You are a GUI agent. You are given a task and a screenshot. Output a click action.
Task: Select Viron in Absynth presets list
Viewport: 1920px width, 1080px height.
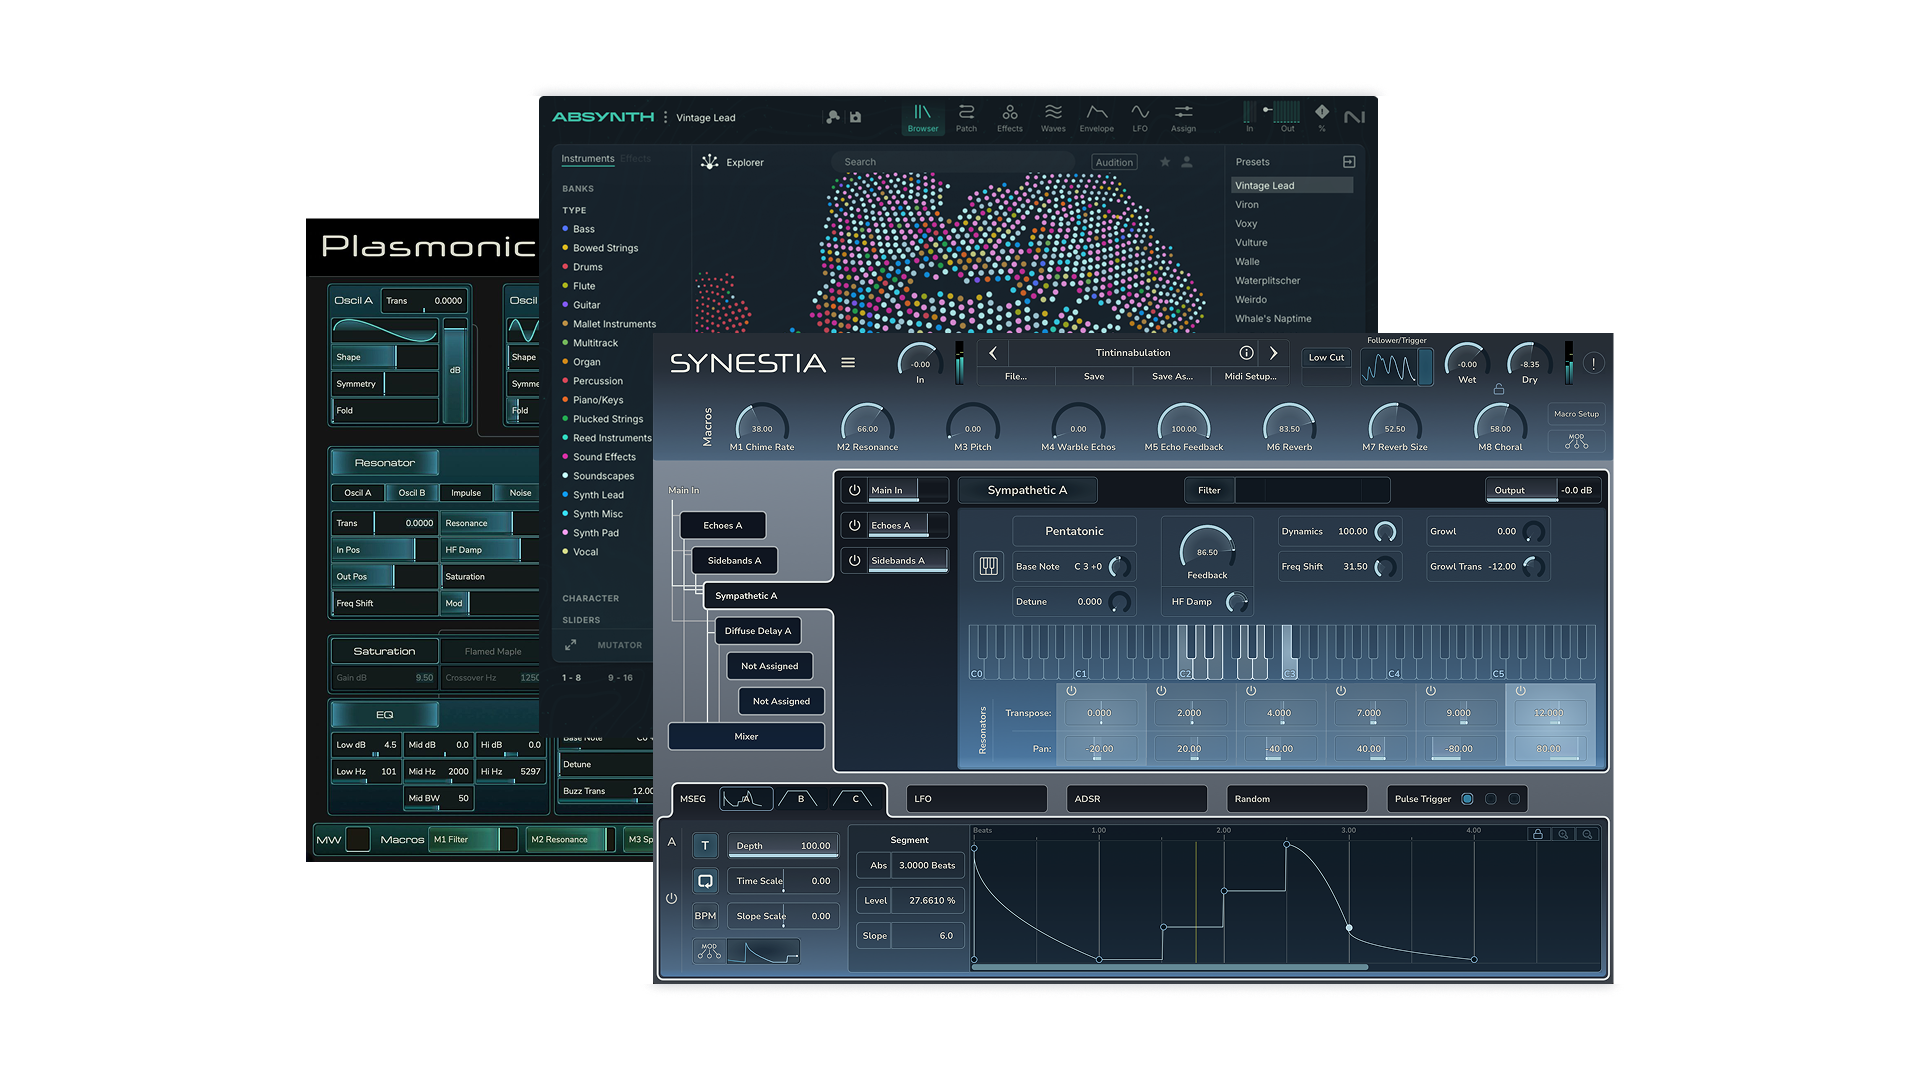(x=1247, y=205)
